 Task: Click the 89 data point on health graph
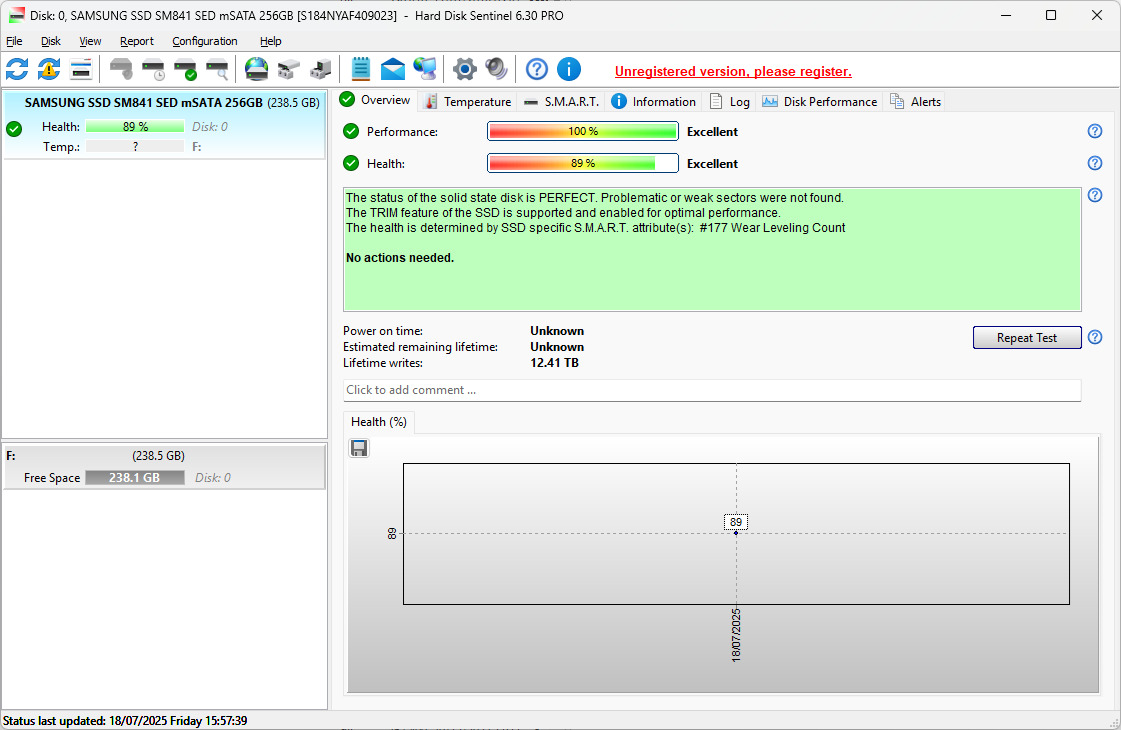point(736,533)
